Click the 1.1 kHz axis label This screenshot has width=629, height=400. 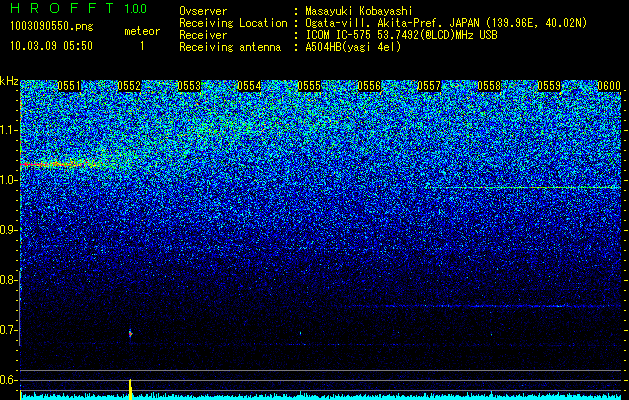[x=9, y=130]
